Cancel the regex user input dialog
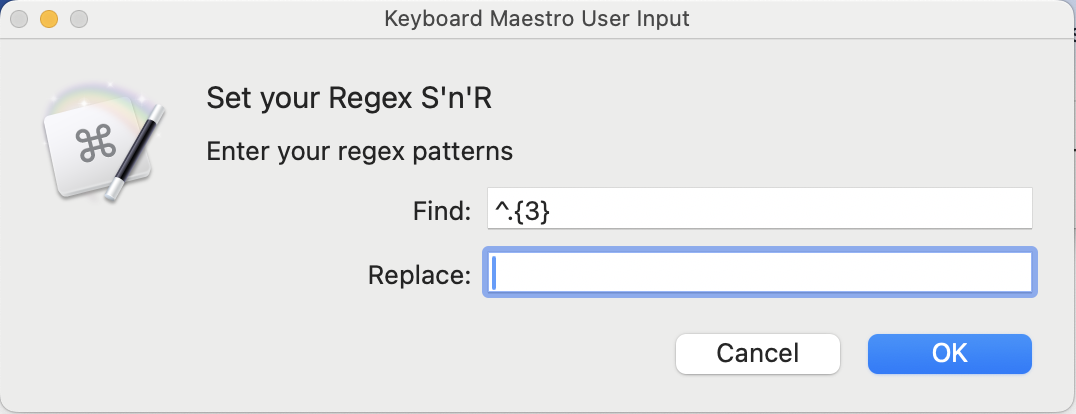Screen dimensions: 1076x414 757,353
